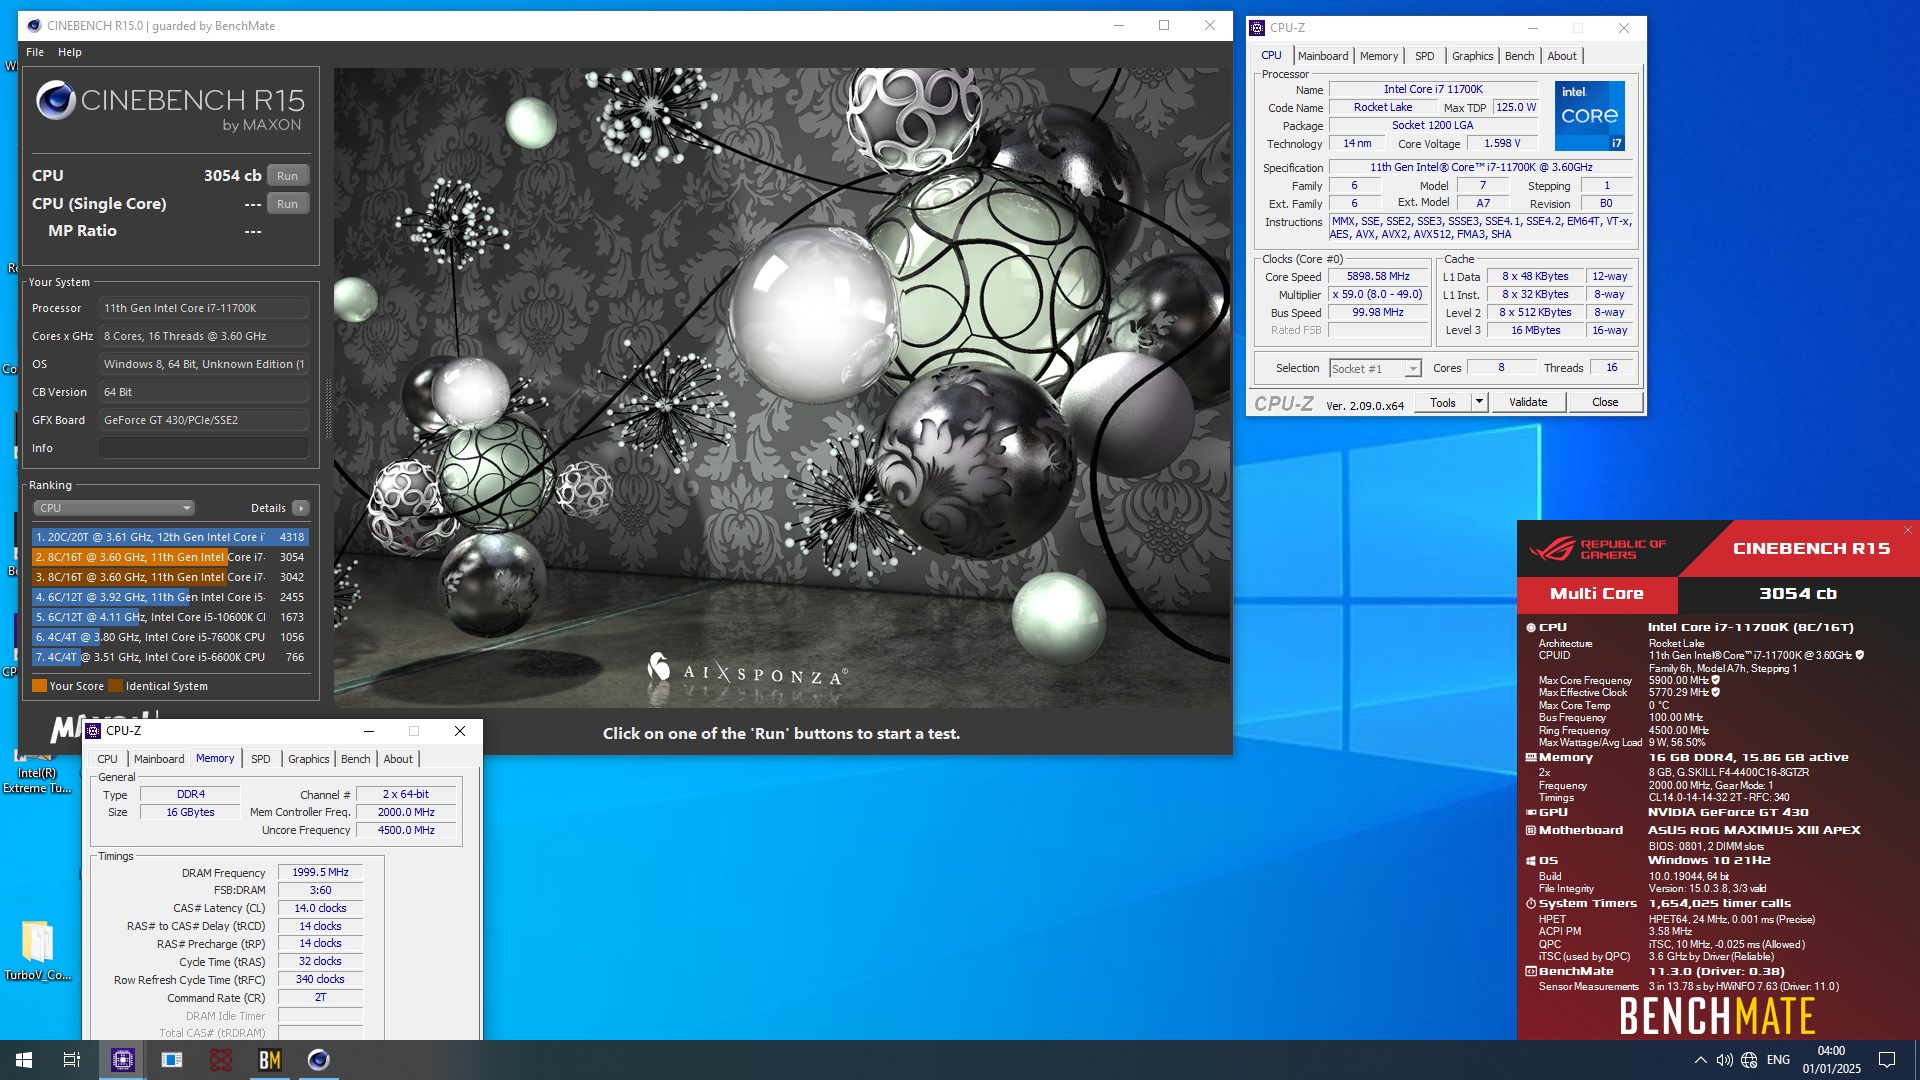Image resolution: width=1920 pixels, height=1080 pixels.
Task: Select ranking entry 4 with 2455 score
Action: click(x=170, y=597)
